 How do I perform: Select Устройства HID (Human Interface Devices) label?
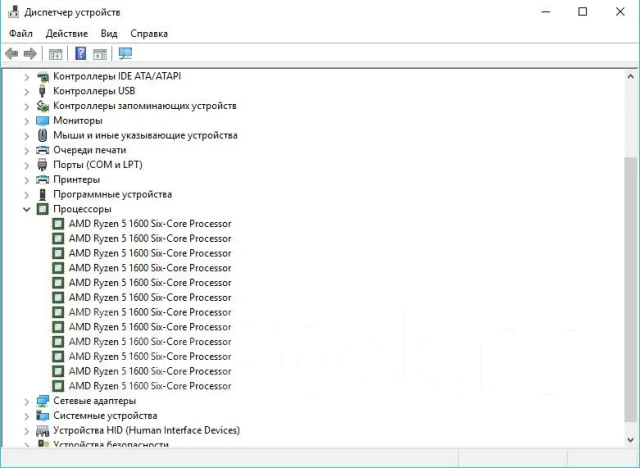(147, 430)
